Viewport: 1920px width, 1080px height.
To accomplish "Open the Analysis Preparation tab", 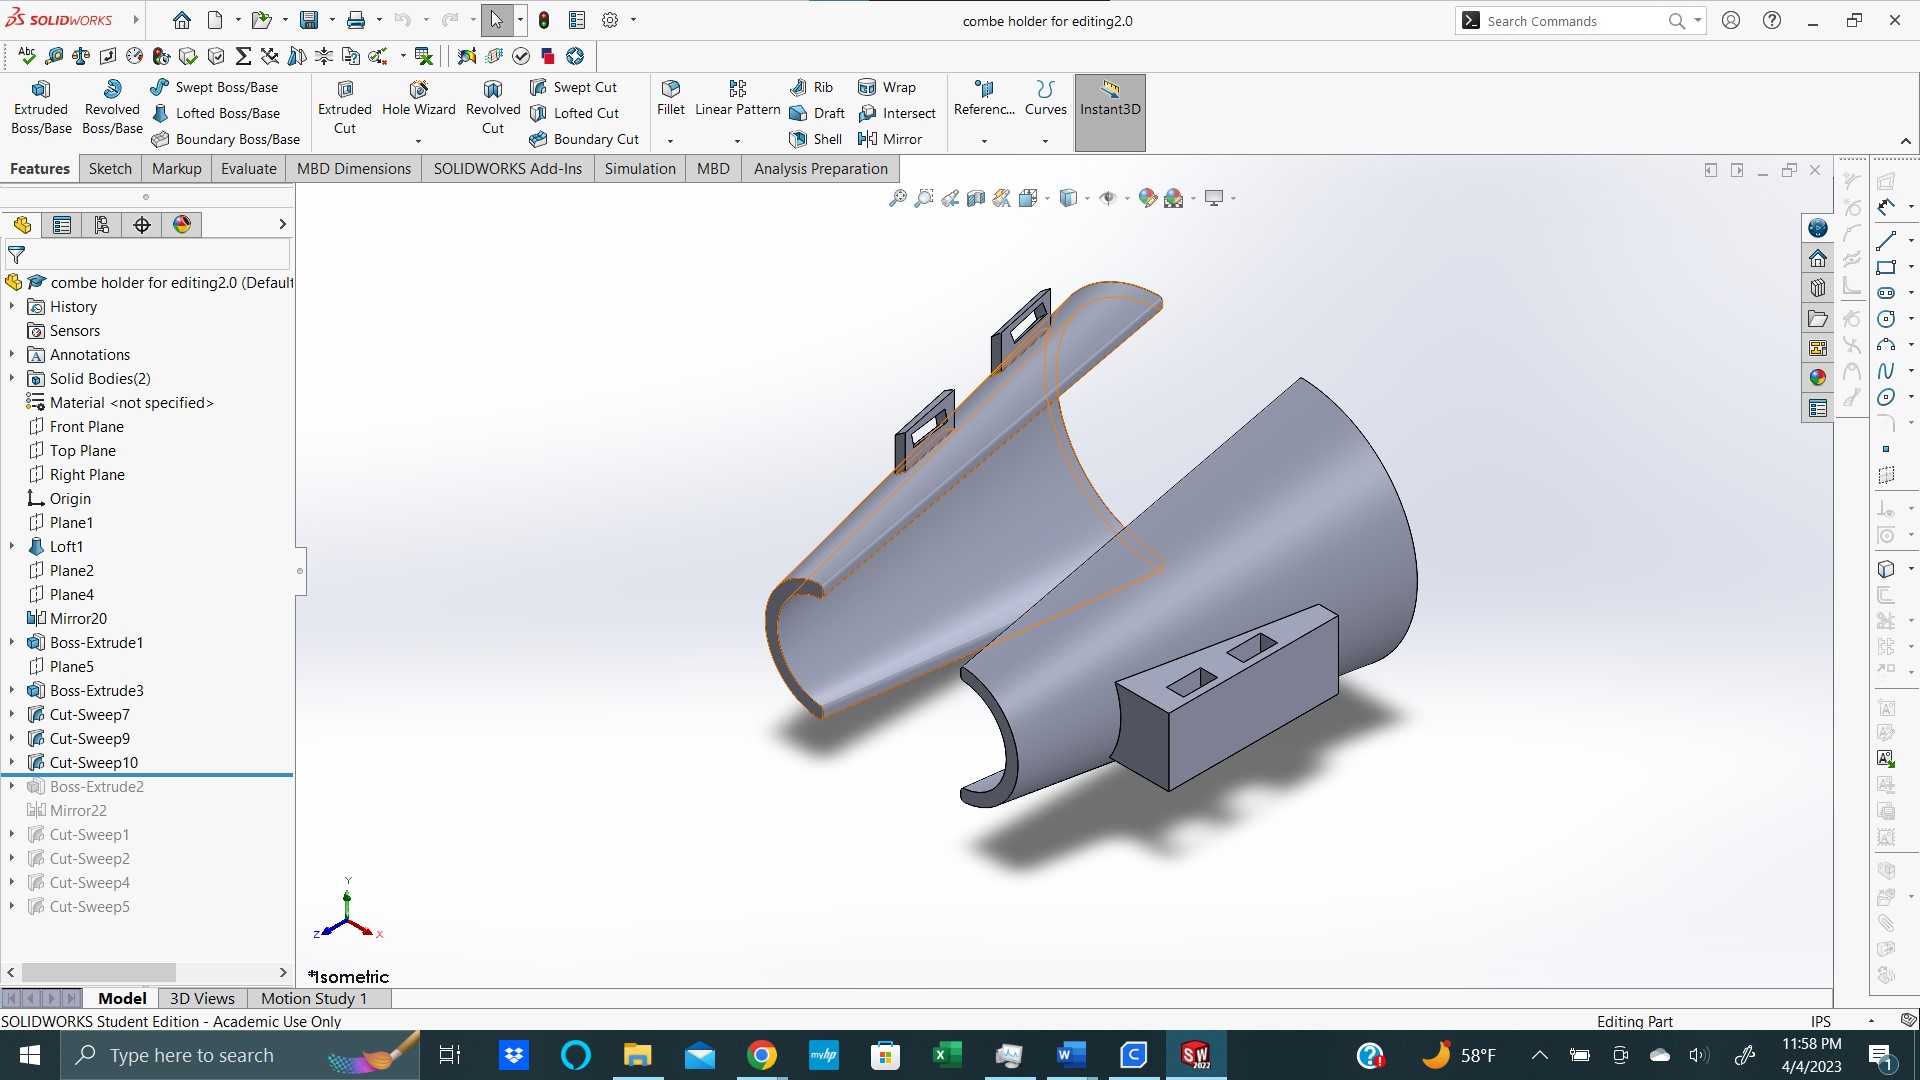I will click(820, 168).
